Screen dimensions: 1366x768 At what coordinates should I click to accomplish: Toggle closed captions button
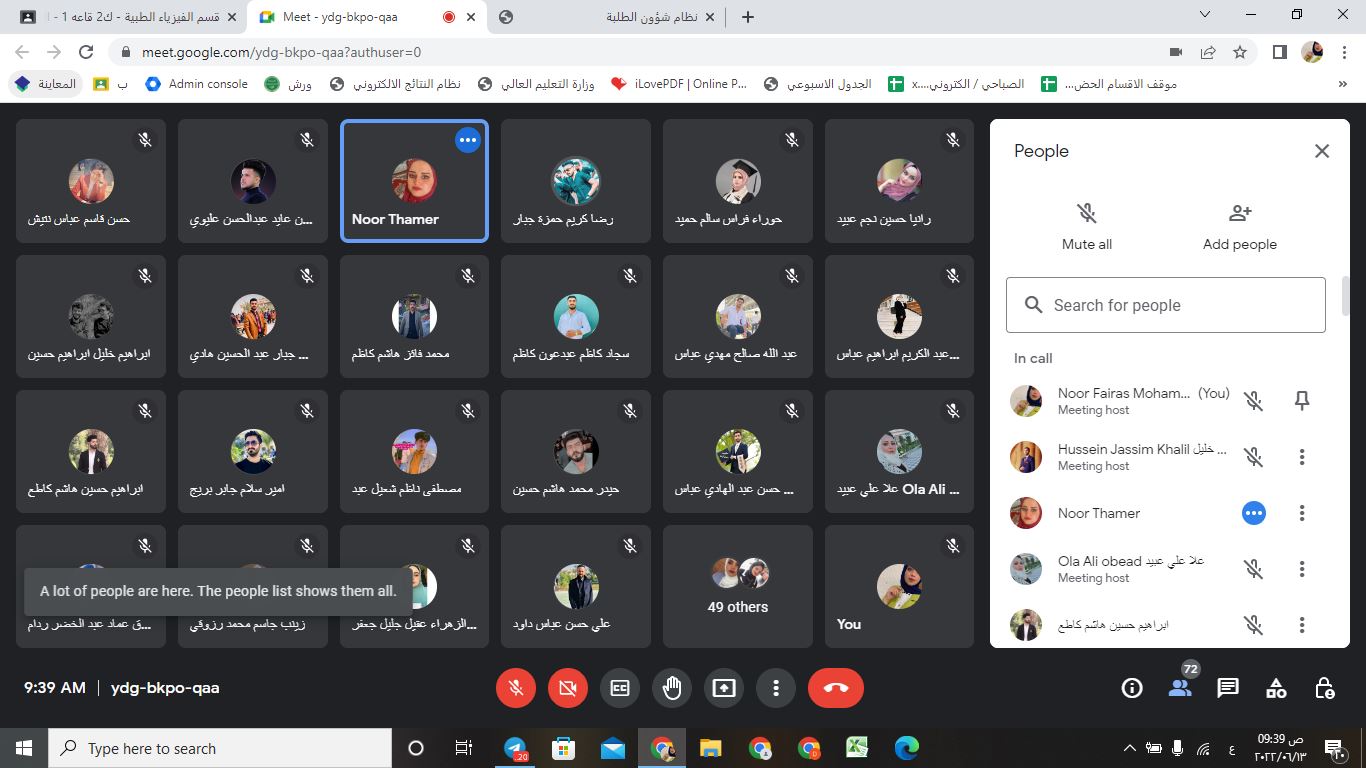point(620,688)
